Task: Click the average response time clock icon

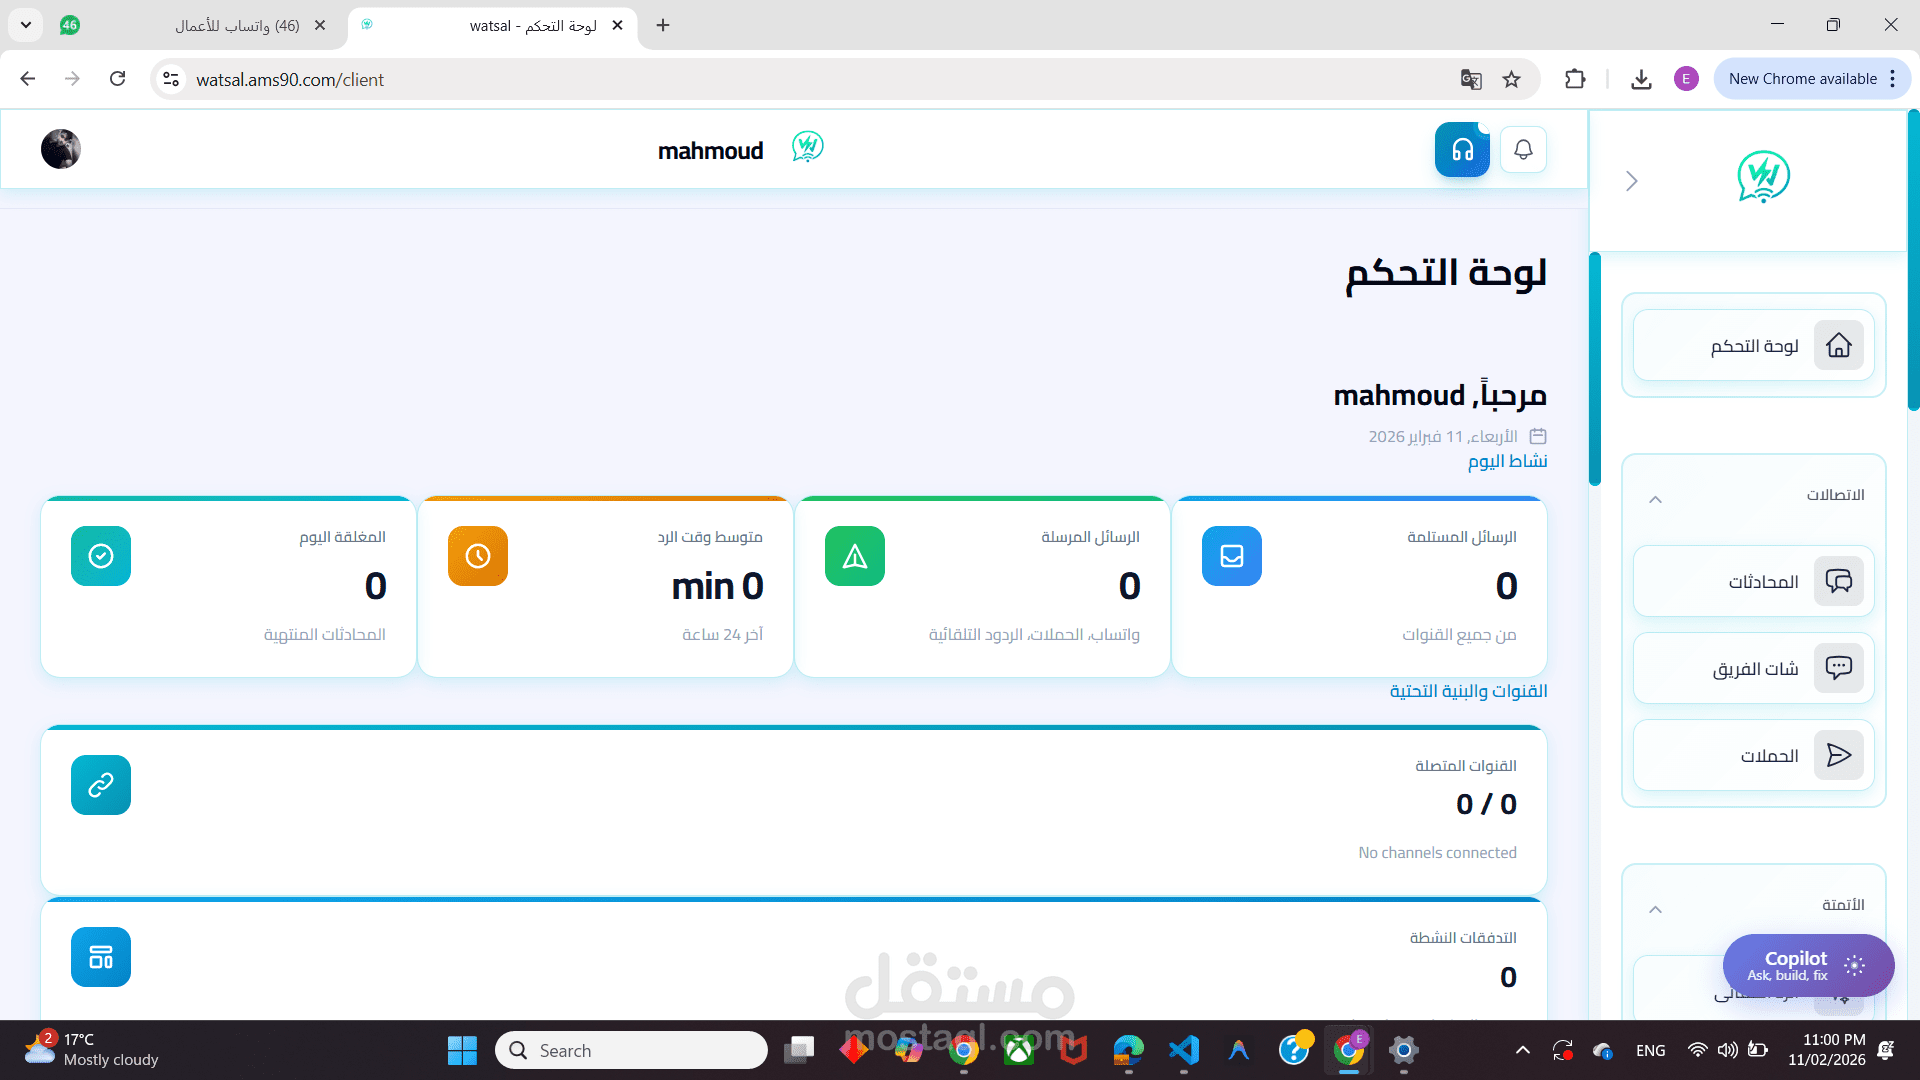Action: pyautogui.click(x=478, y=556)
